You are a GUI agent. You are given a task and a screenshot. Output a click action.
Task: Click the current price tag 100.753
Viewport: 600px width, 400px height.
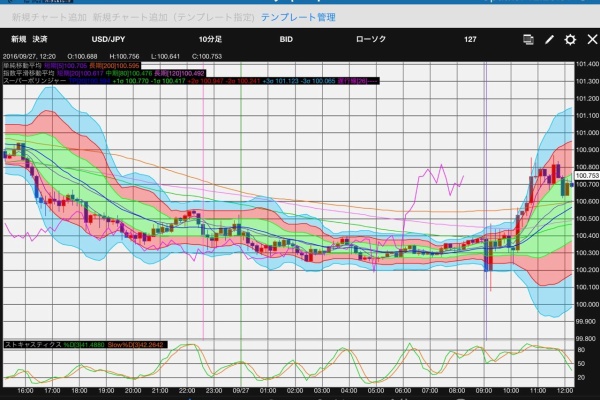coord(586,175)
